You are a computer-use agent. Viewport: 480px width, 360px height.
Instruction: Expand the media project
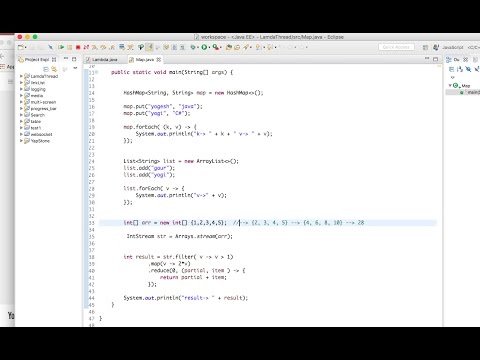tap(21, 95)
